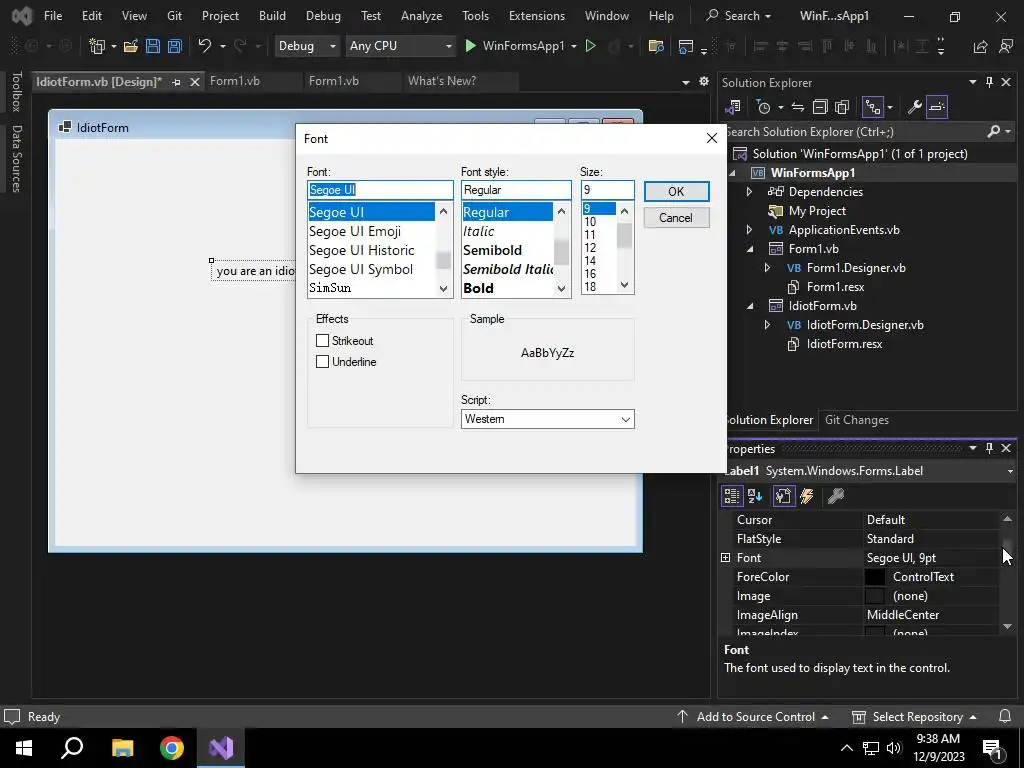Save the current file via toolbar icon
The height and width of the screenshot is (768, 1024).
153,46
